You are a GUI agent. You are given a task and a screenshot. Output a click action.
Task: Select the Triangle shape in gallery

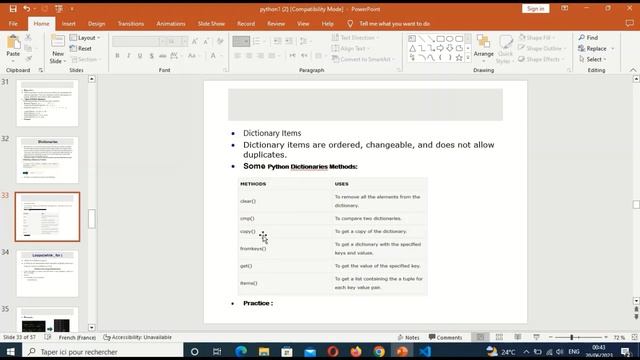412,49
